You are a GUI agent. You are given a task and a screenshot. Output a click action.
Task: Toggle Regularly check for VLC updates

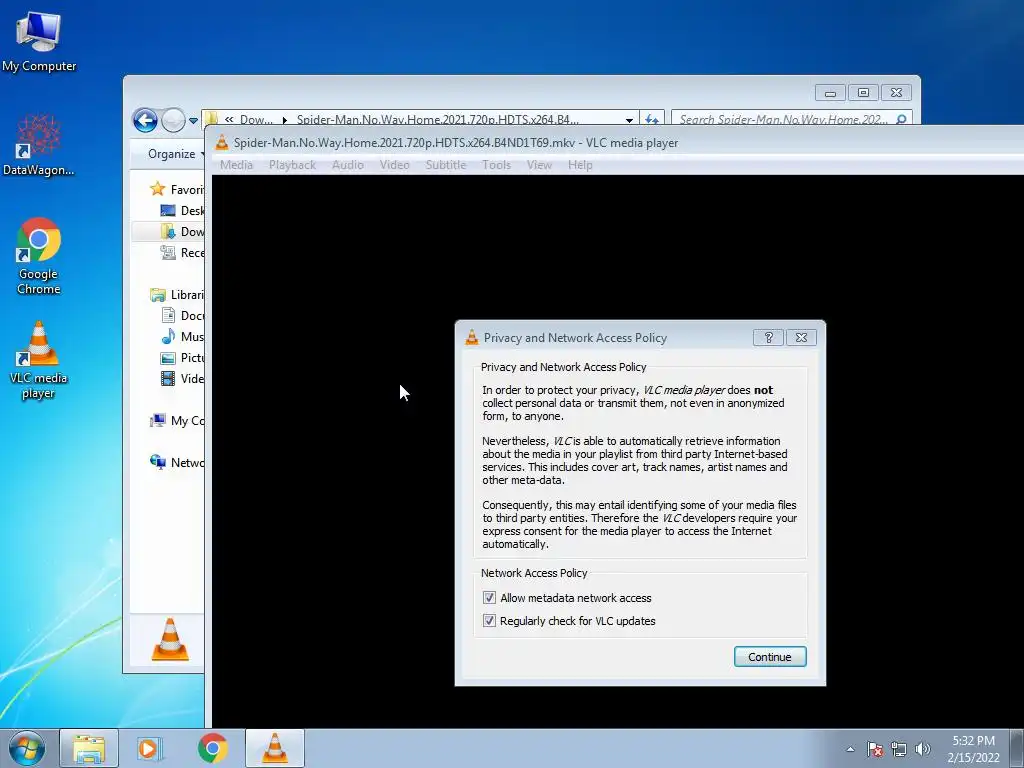click(x=489, y=620)
